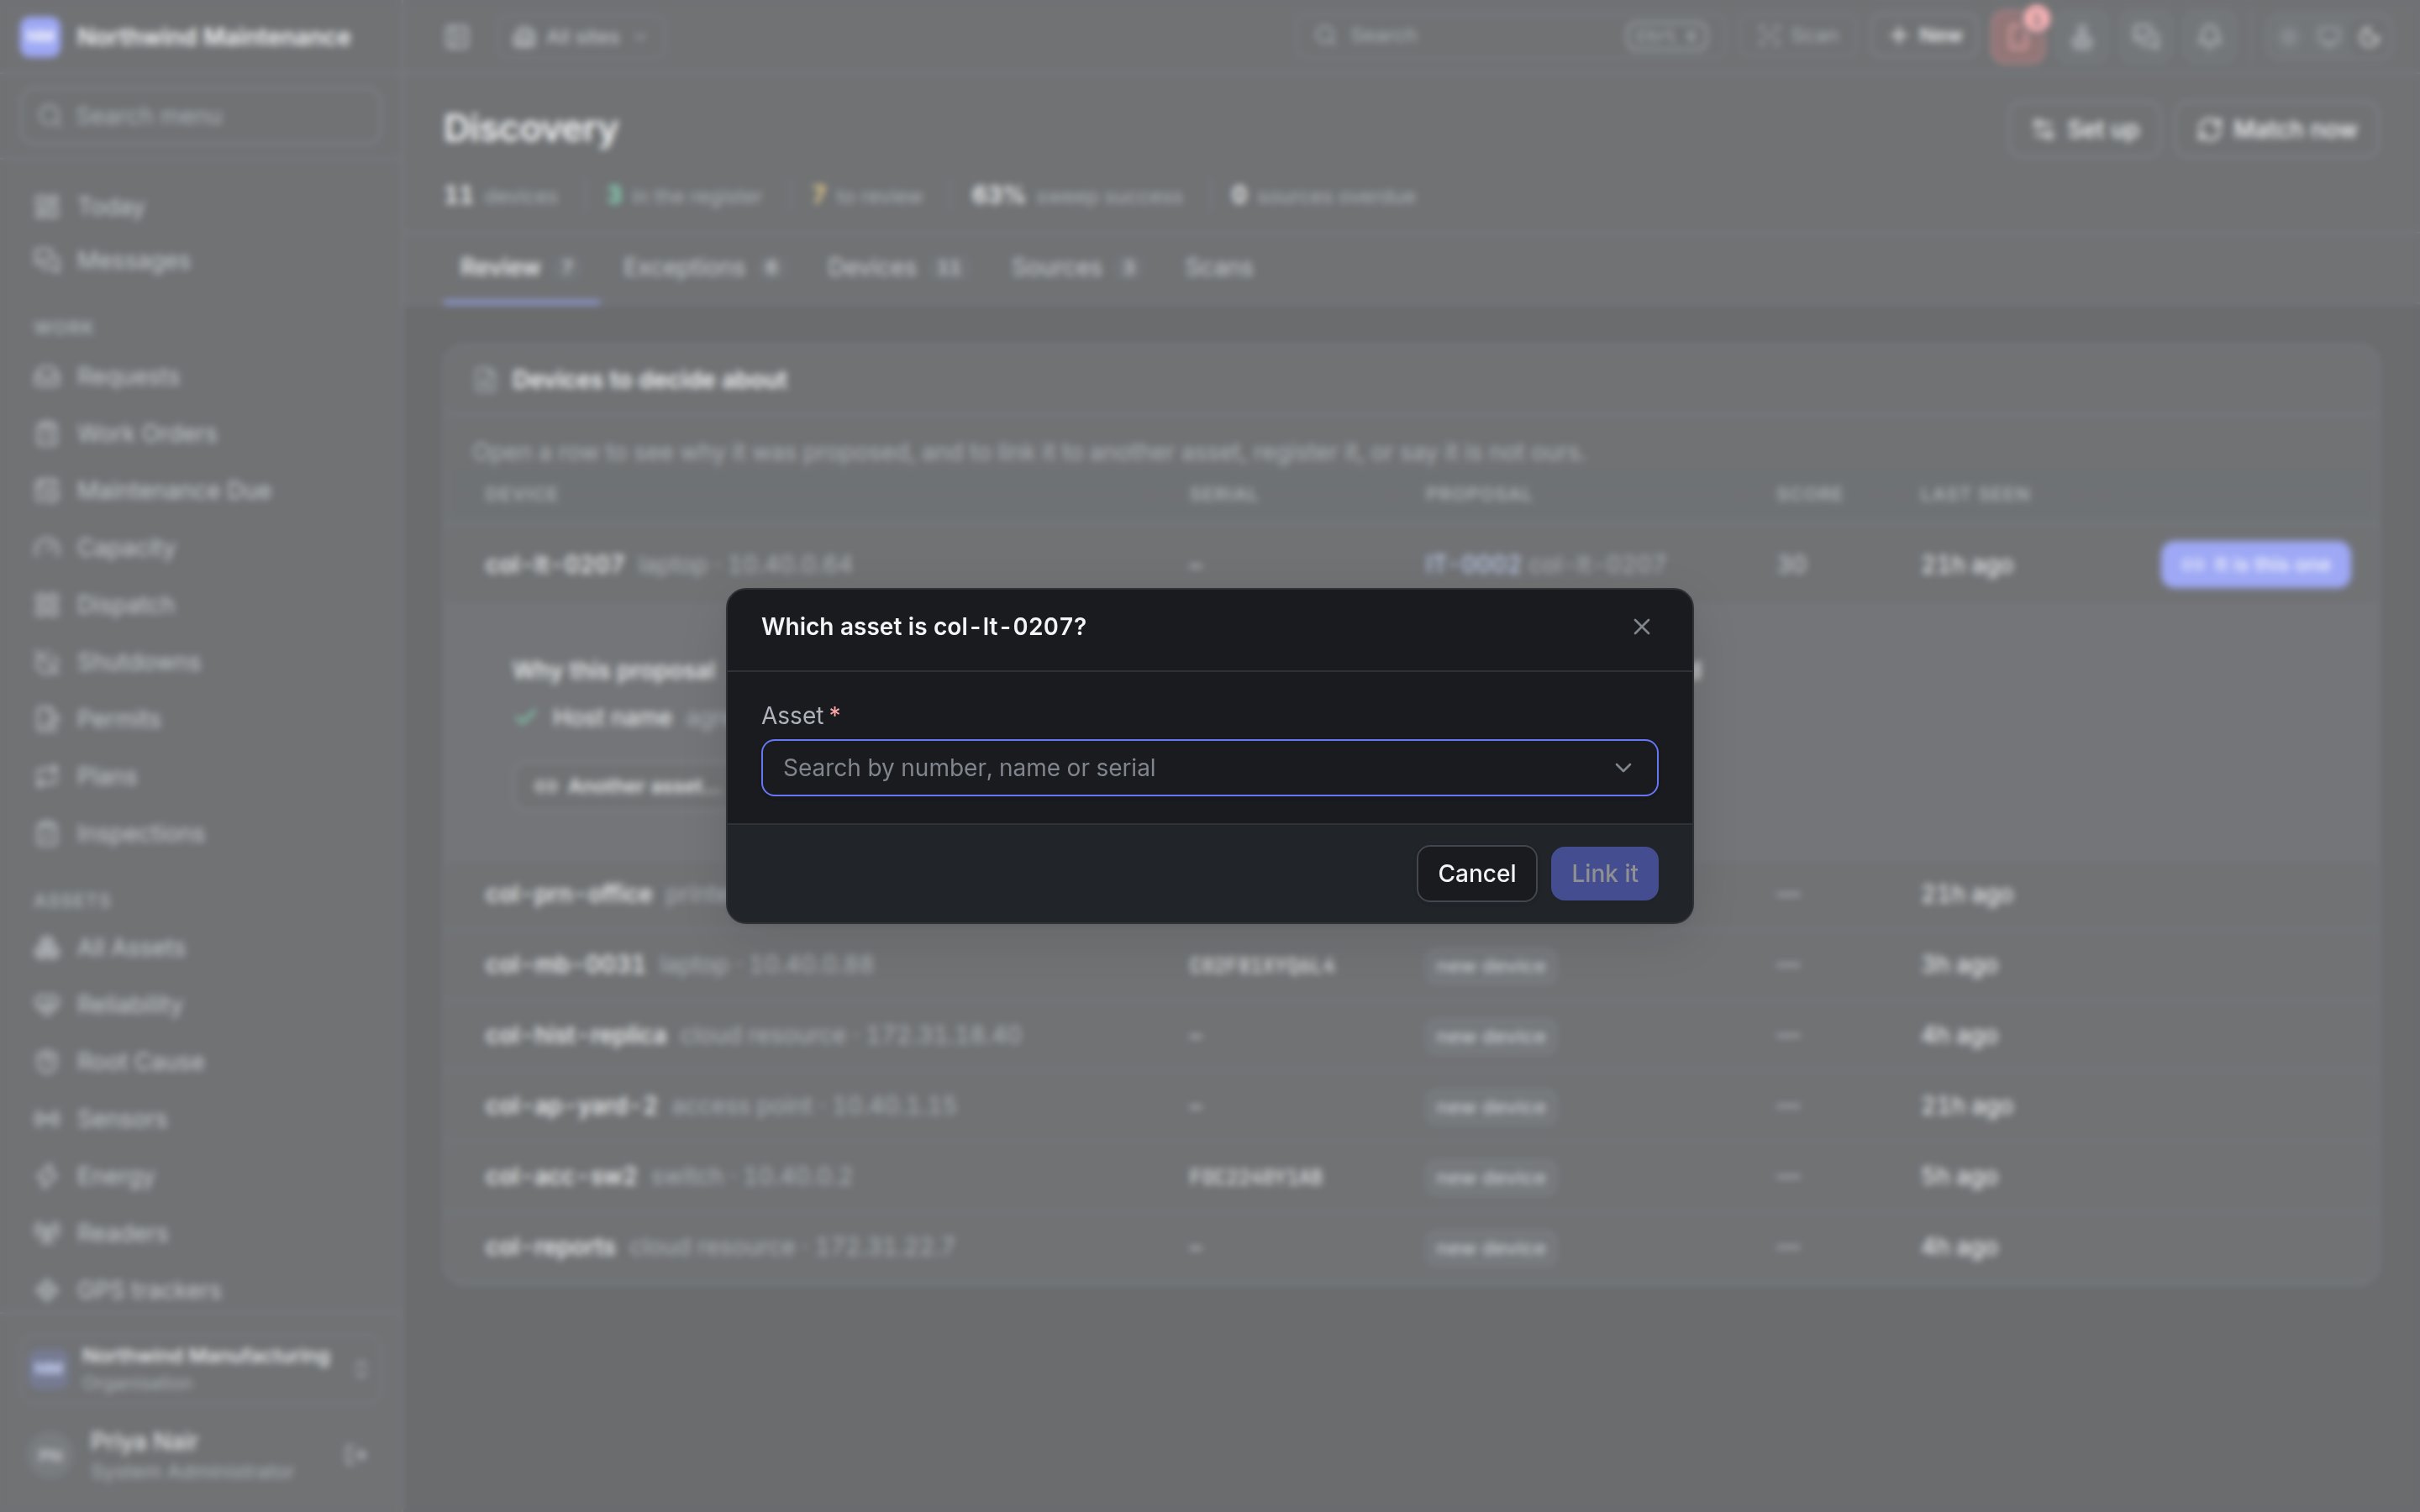Image resolution: width=2420 pixels, height=1512 pixels.
Task: Cancel the asset linking dialog
Action: click(x=1476, y=874)
